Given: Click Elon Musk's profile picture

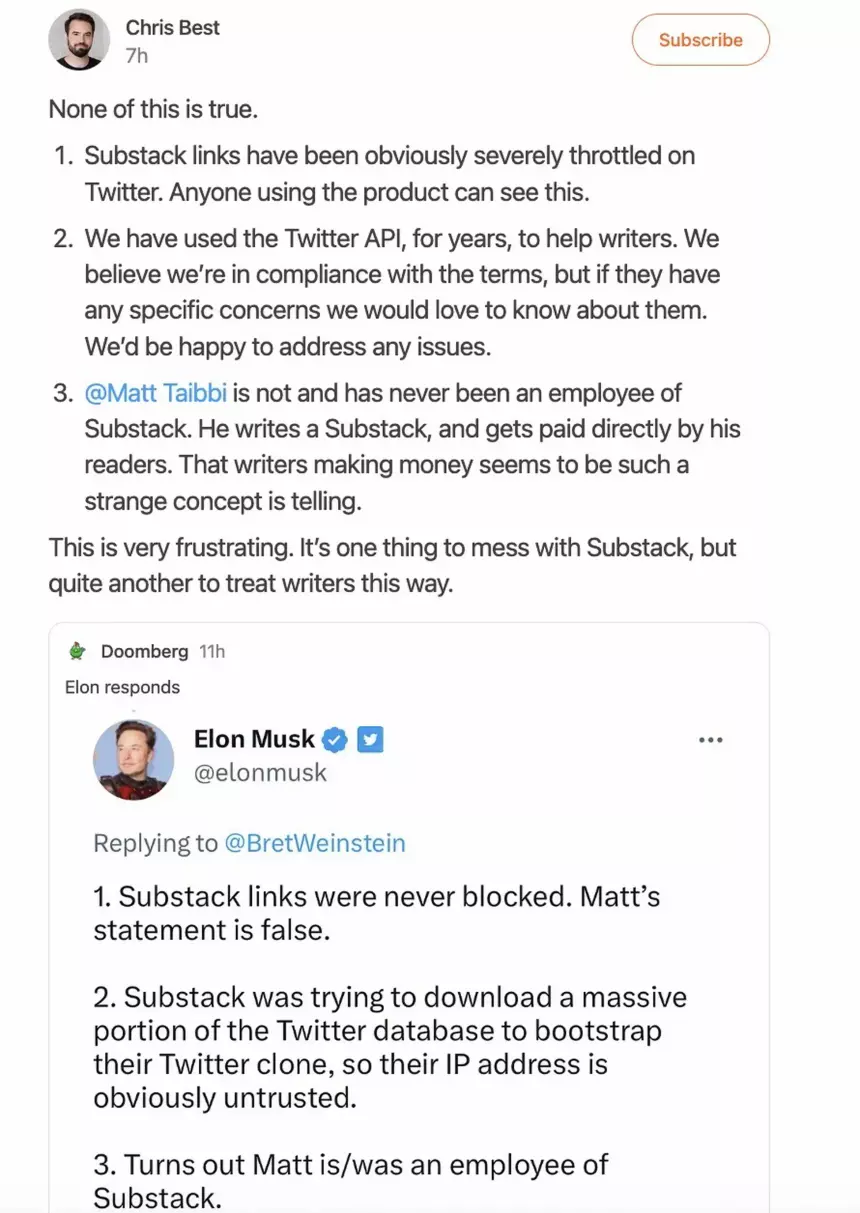Looking at the screenshot, I should tap(133, 759).
